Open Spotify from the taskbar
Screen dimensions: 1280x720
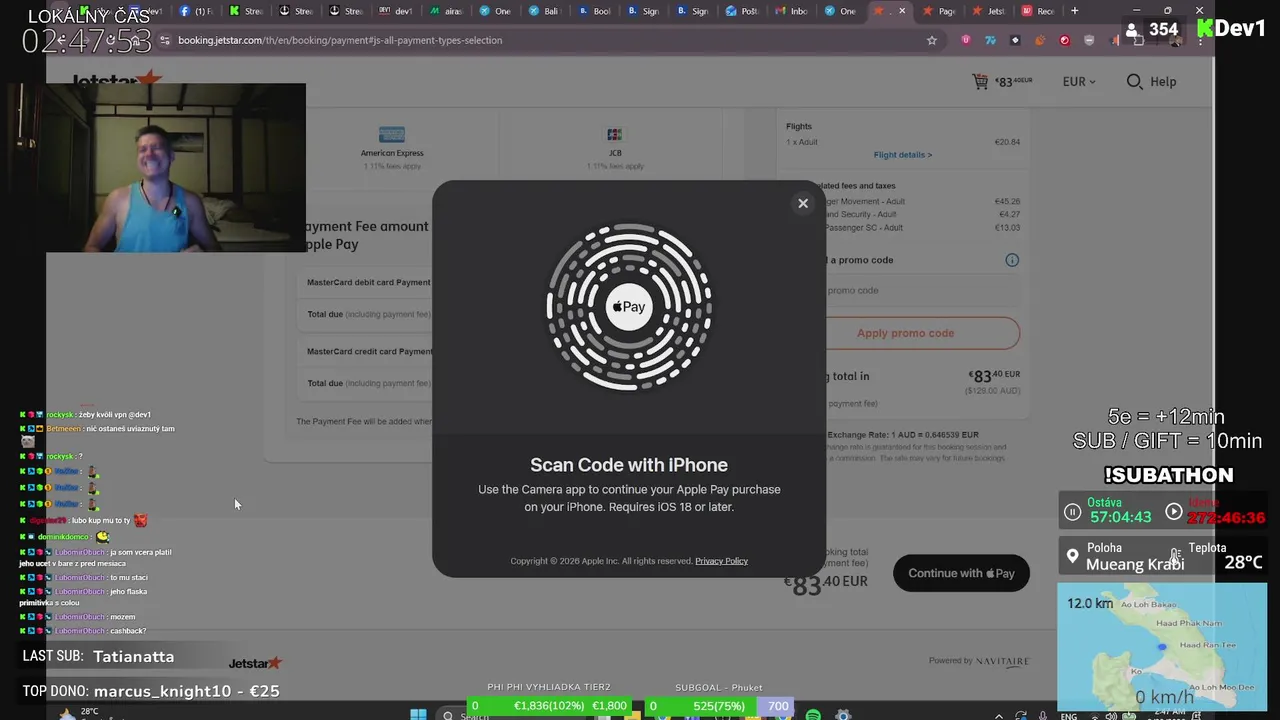[813, 715]
